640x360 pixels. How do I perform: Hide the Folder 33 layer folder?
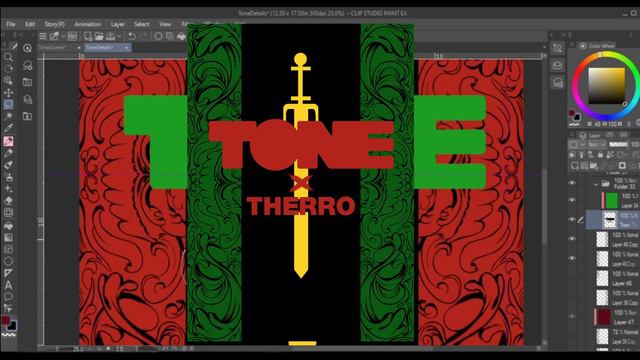tap(572, 183)
